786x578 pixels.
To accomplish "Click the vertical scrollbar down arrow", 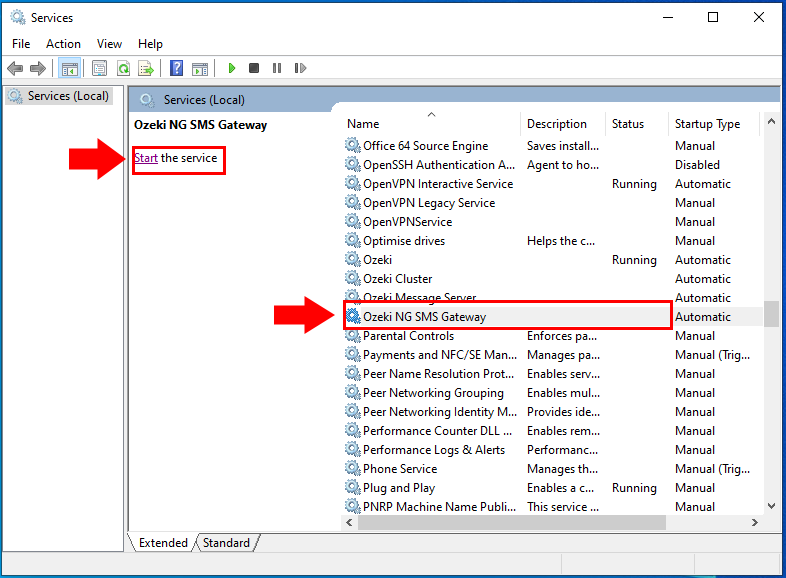I will click(771, 507).
